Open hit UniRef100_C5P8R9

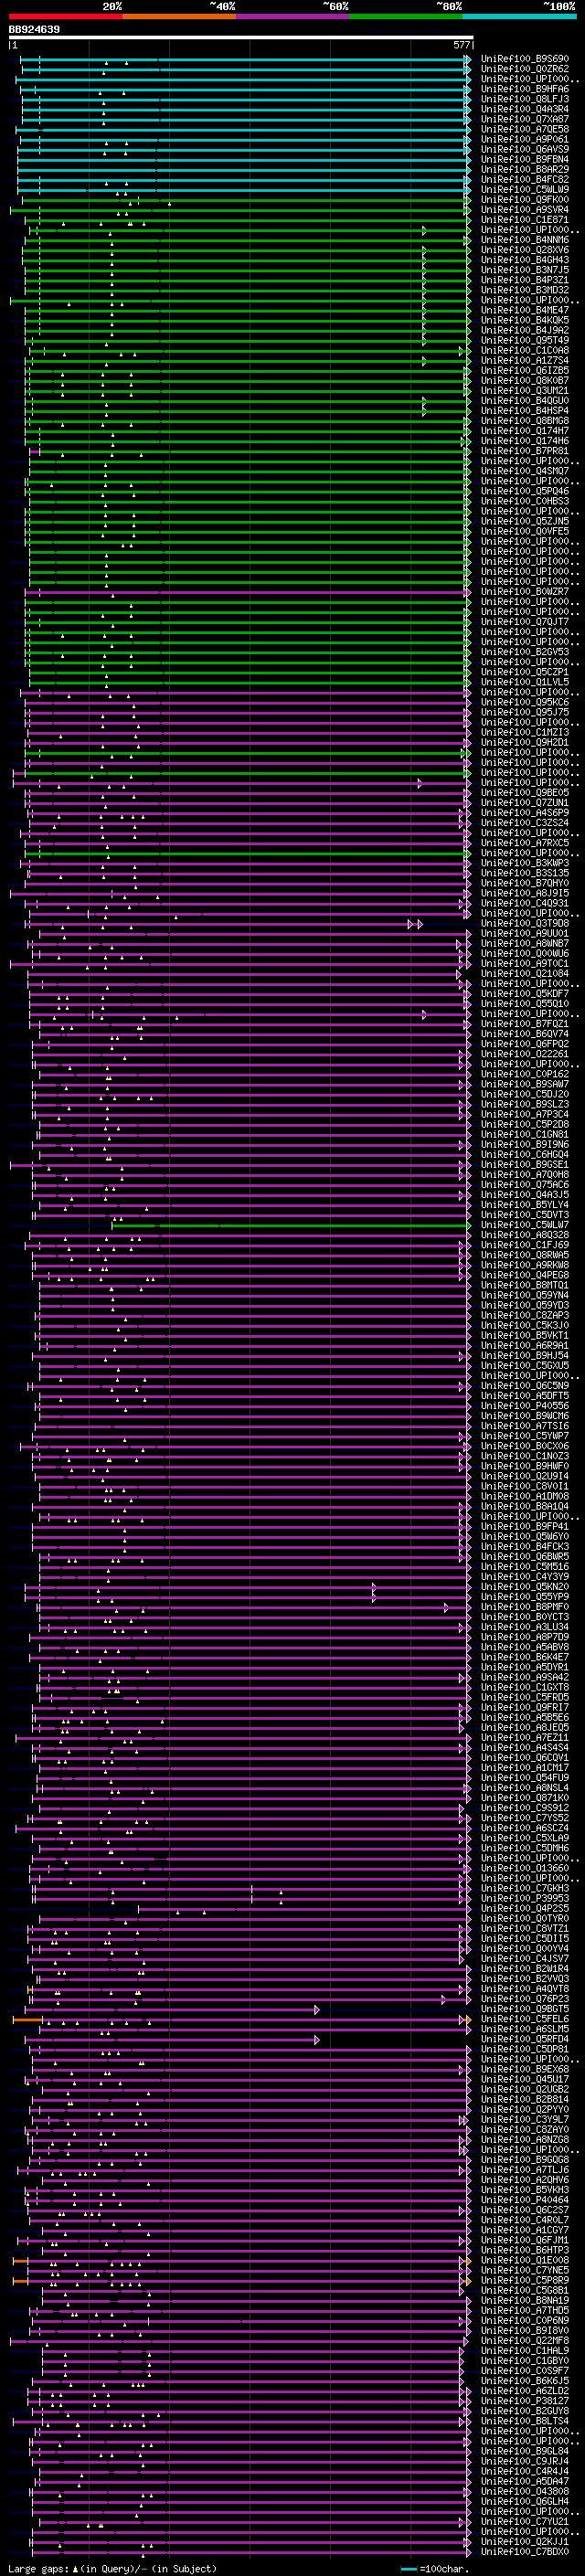click(x=525, y=2280)
